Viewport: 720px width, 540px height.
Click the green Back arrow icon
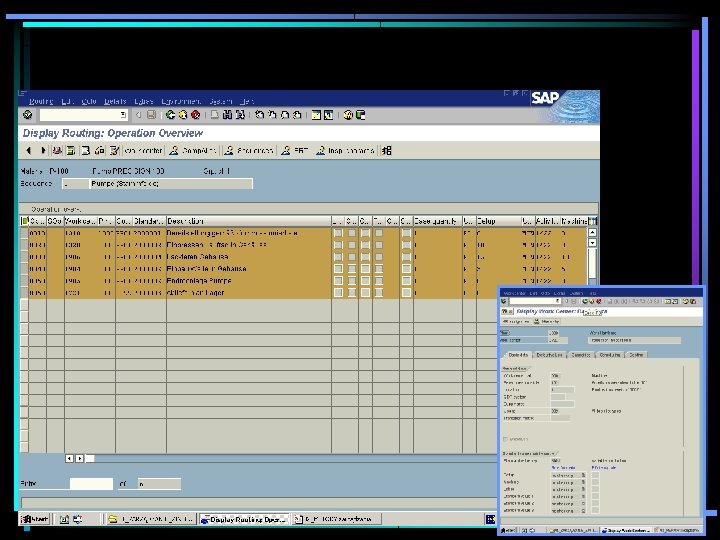point(170,115)
